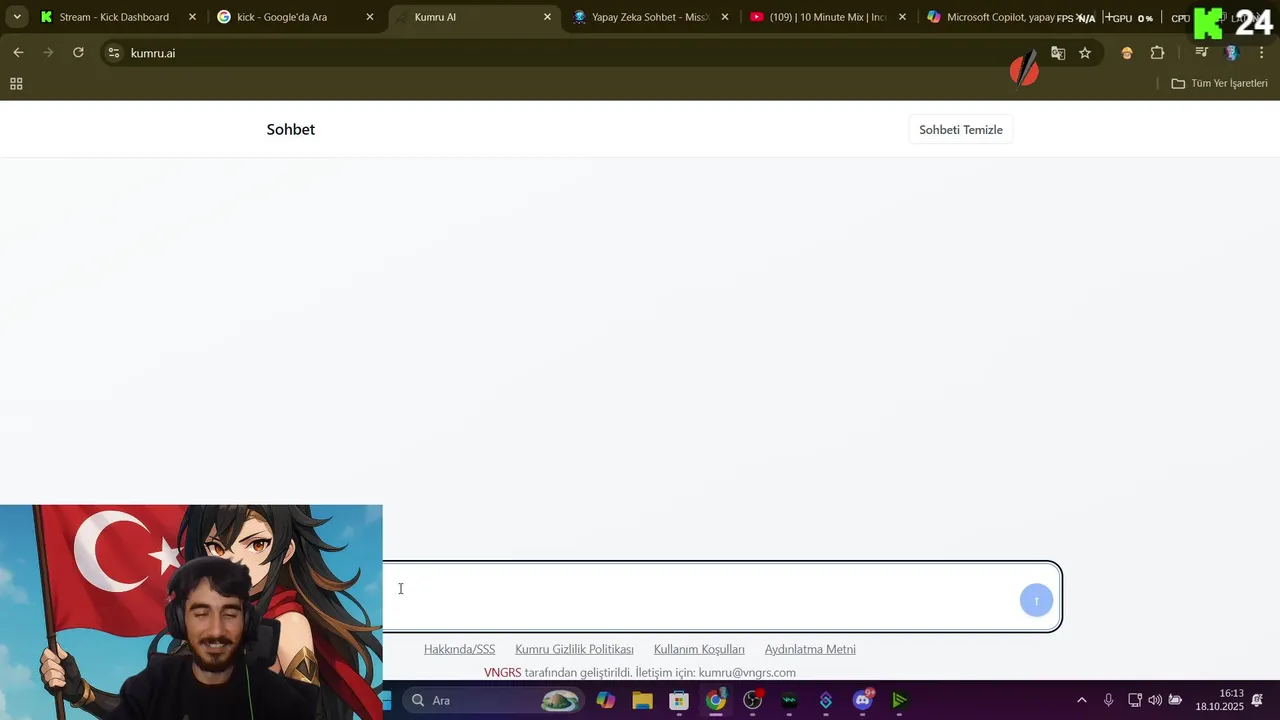Open the Hakkında/SSS link
Screen dimensions: 1280x720
tap(459, 650)
